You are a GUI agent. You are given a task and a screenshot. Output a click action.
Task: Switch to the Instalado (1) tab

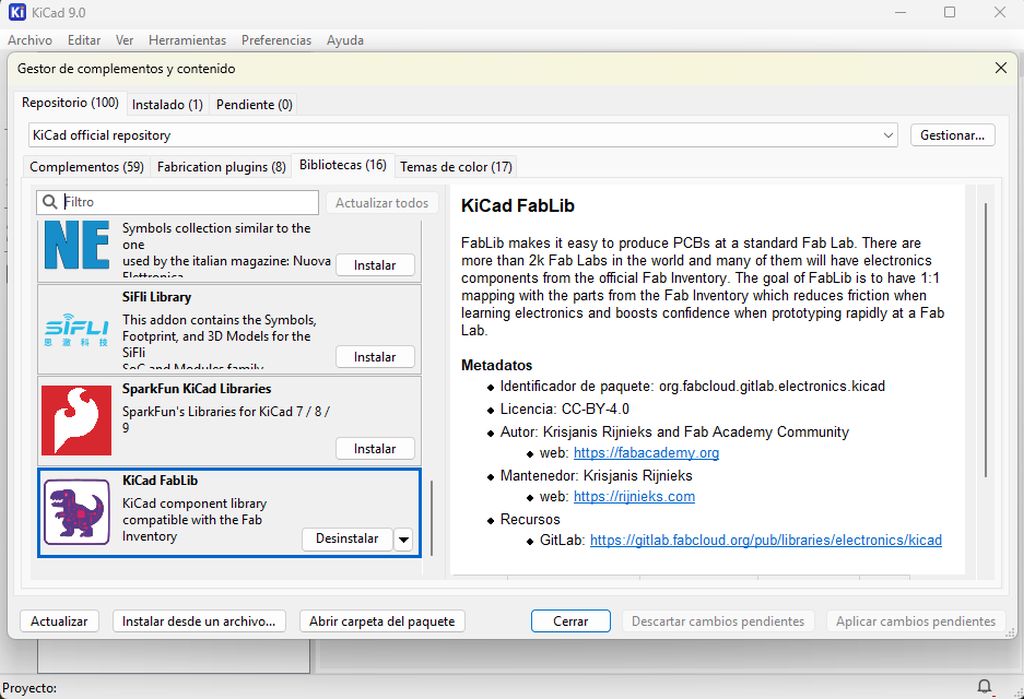[x=167, y=105]
